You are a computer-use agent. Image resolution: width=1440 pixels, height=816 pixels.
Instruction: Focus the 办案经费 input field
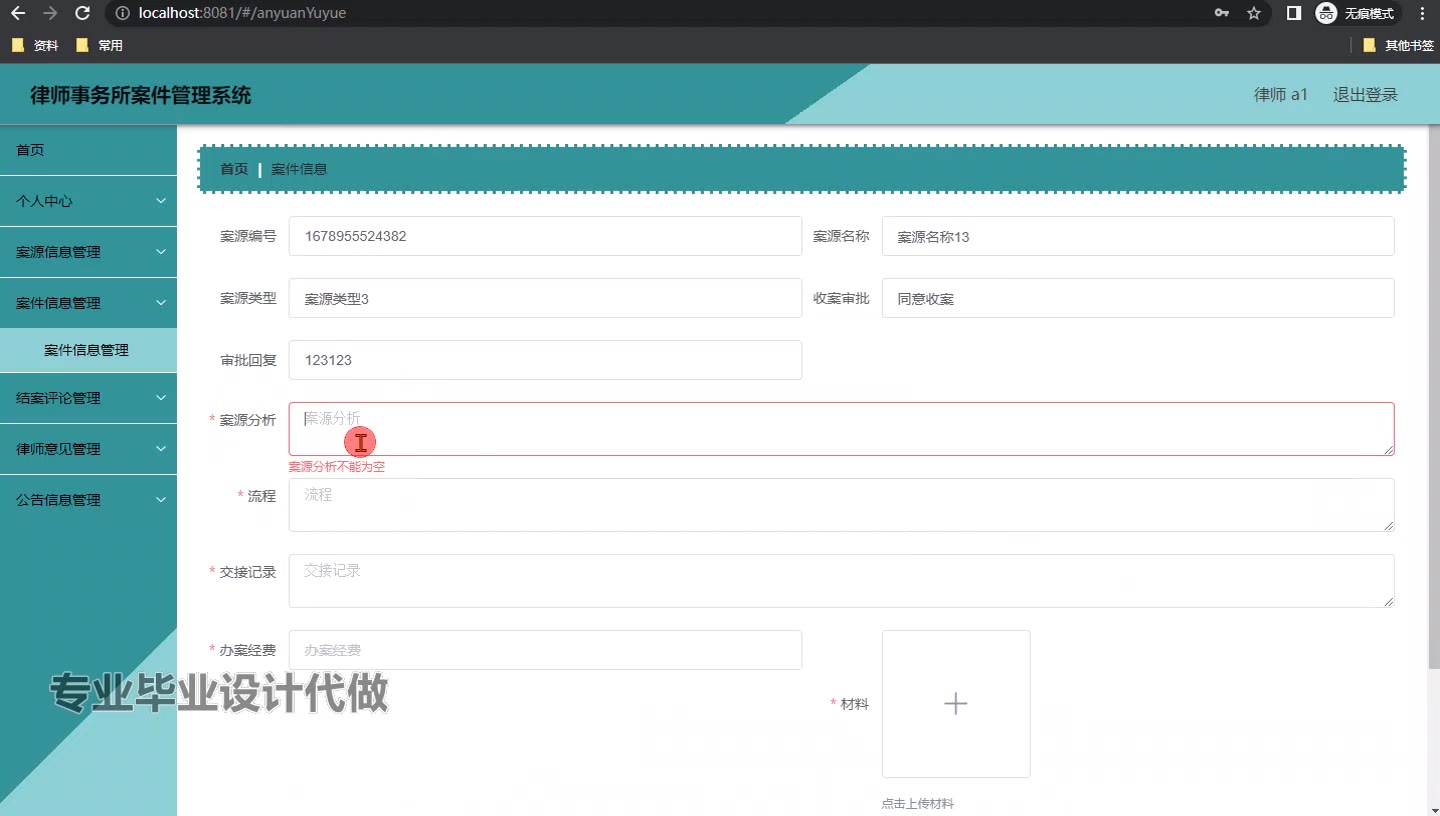click(x=545, y=650)
